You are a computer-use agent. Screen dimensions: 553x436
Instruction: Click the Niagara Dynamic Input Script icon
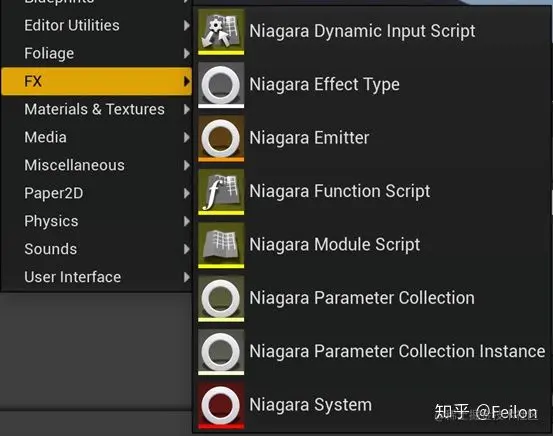click(221, 31)
